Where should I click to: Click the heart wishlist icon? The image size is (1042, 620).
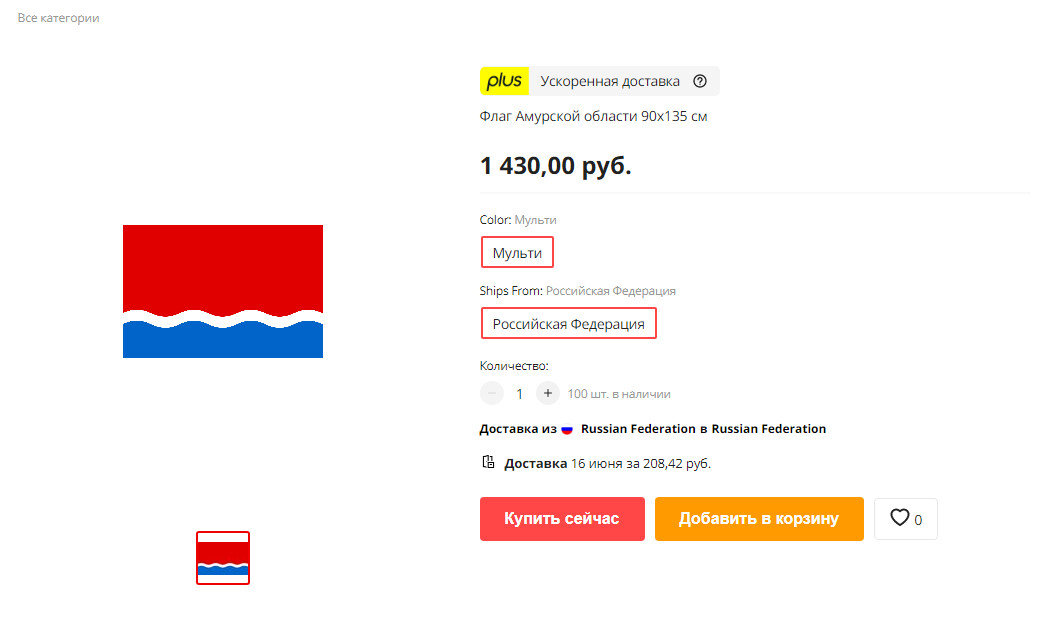click(x=899, y=518)
